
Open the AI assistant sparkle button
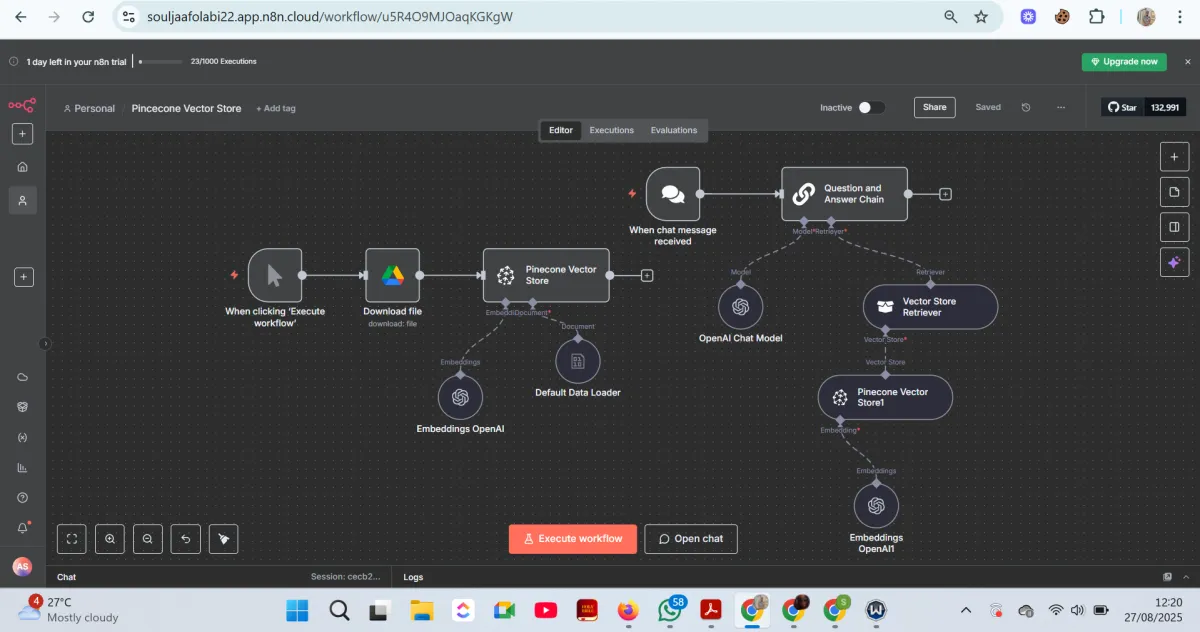click(1174, 262)
